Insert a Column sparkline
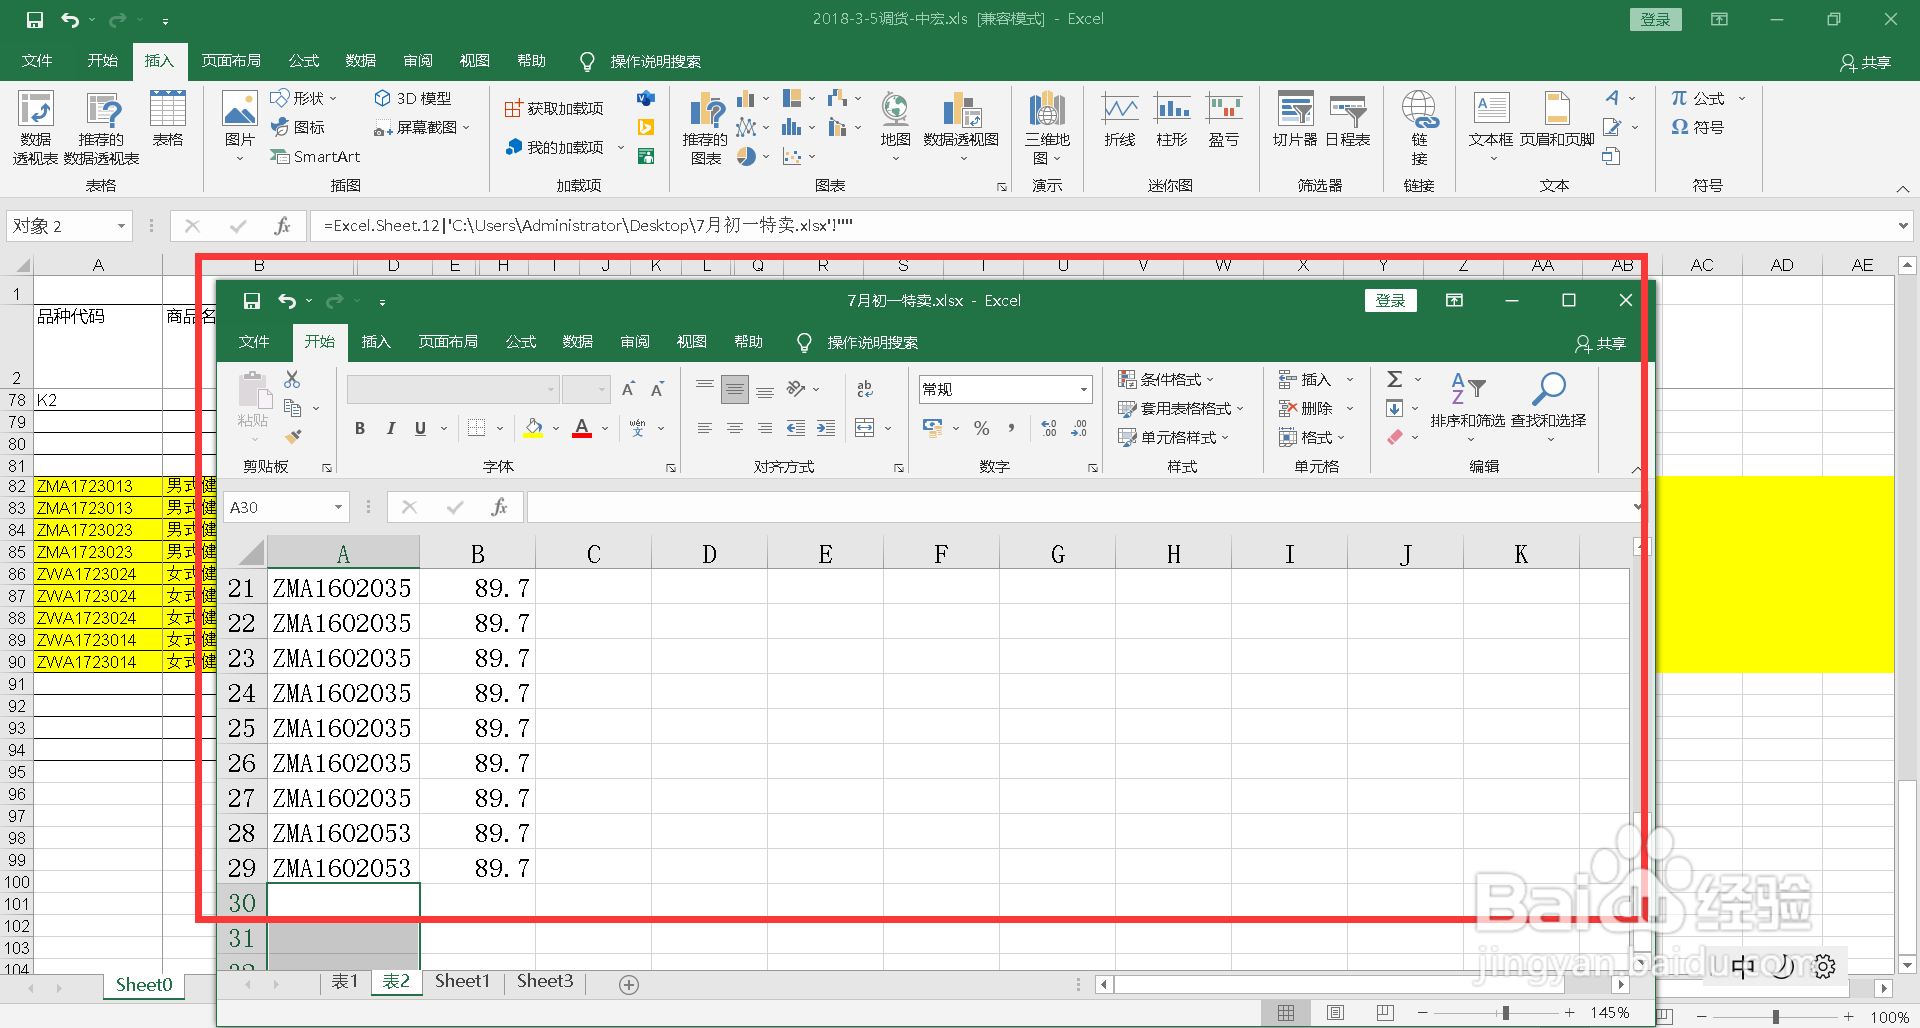Screen dimensions: 1920x1028 (x=1172, y=119)
